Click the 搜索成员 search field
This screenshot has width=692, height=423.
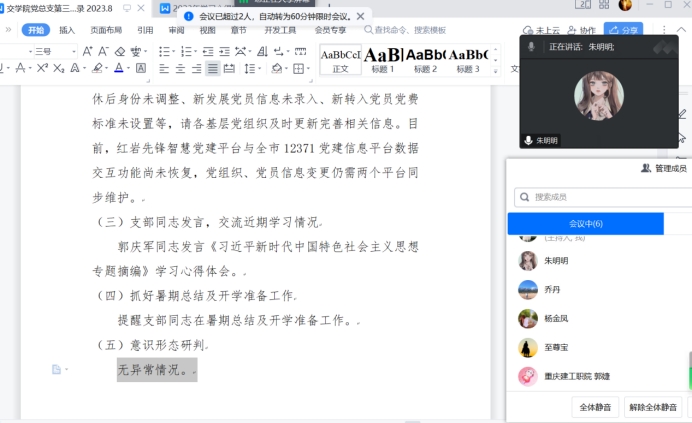pos(600,198)
